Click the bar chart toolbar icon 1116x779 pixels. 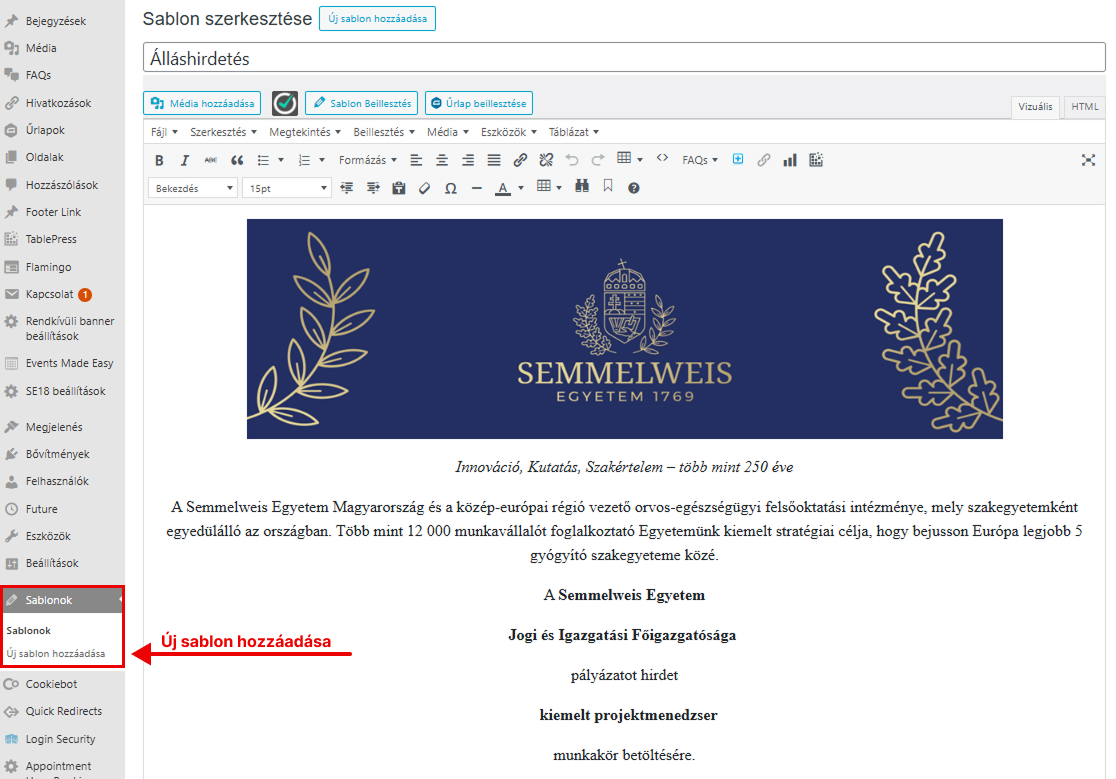point(790,161)
